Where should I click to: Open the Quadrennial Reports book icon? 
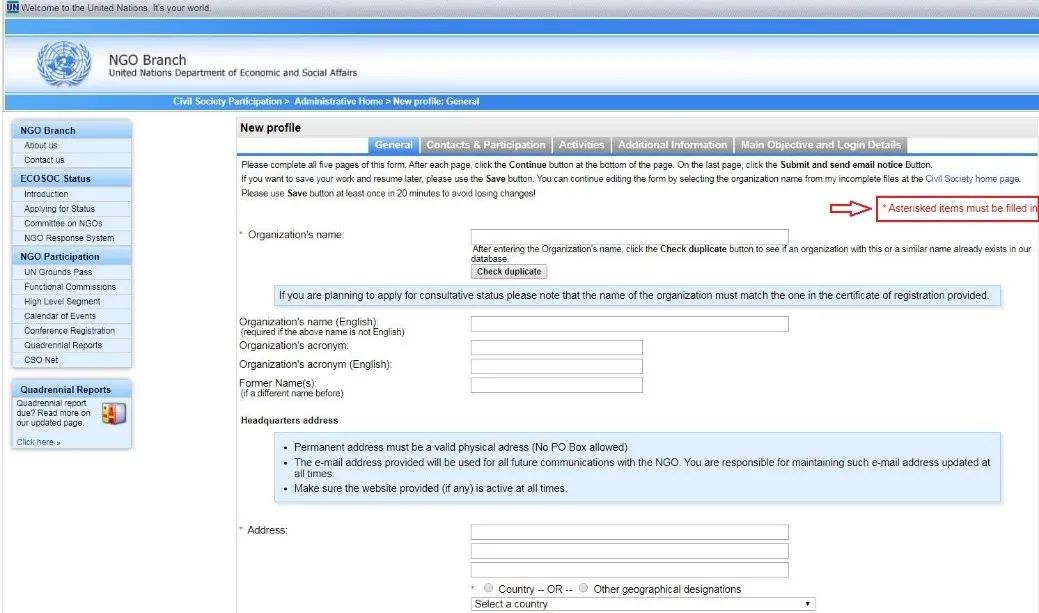pos(114,414)
